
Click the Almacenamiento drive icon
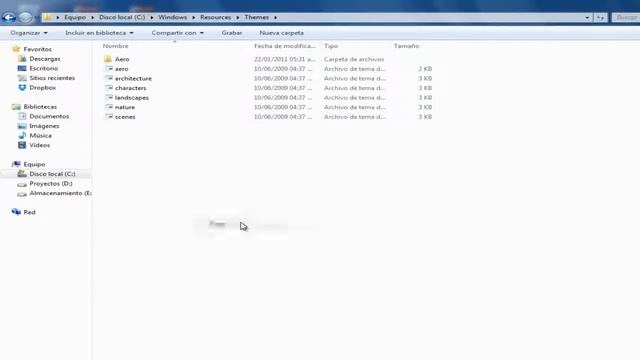click(22, 193)
